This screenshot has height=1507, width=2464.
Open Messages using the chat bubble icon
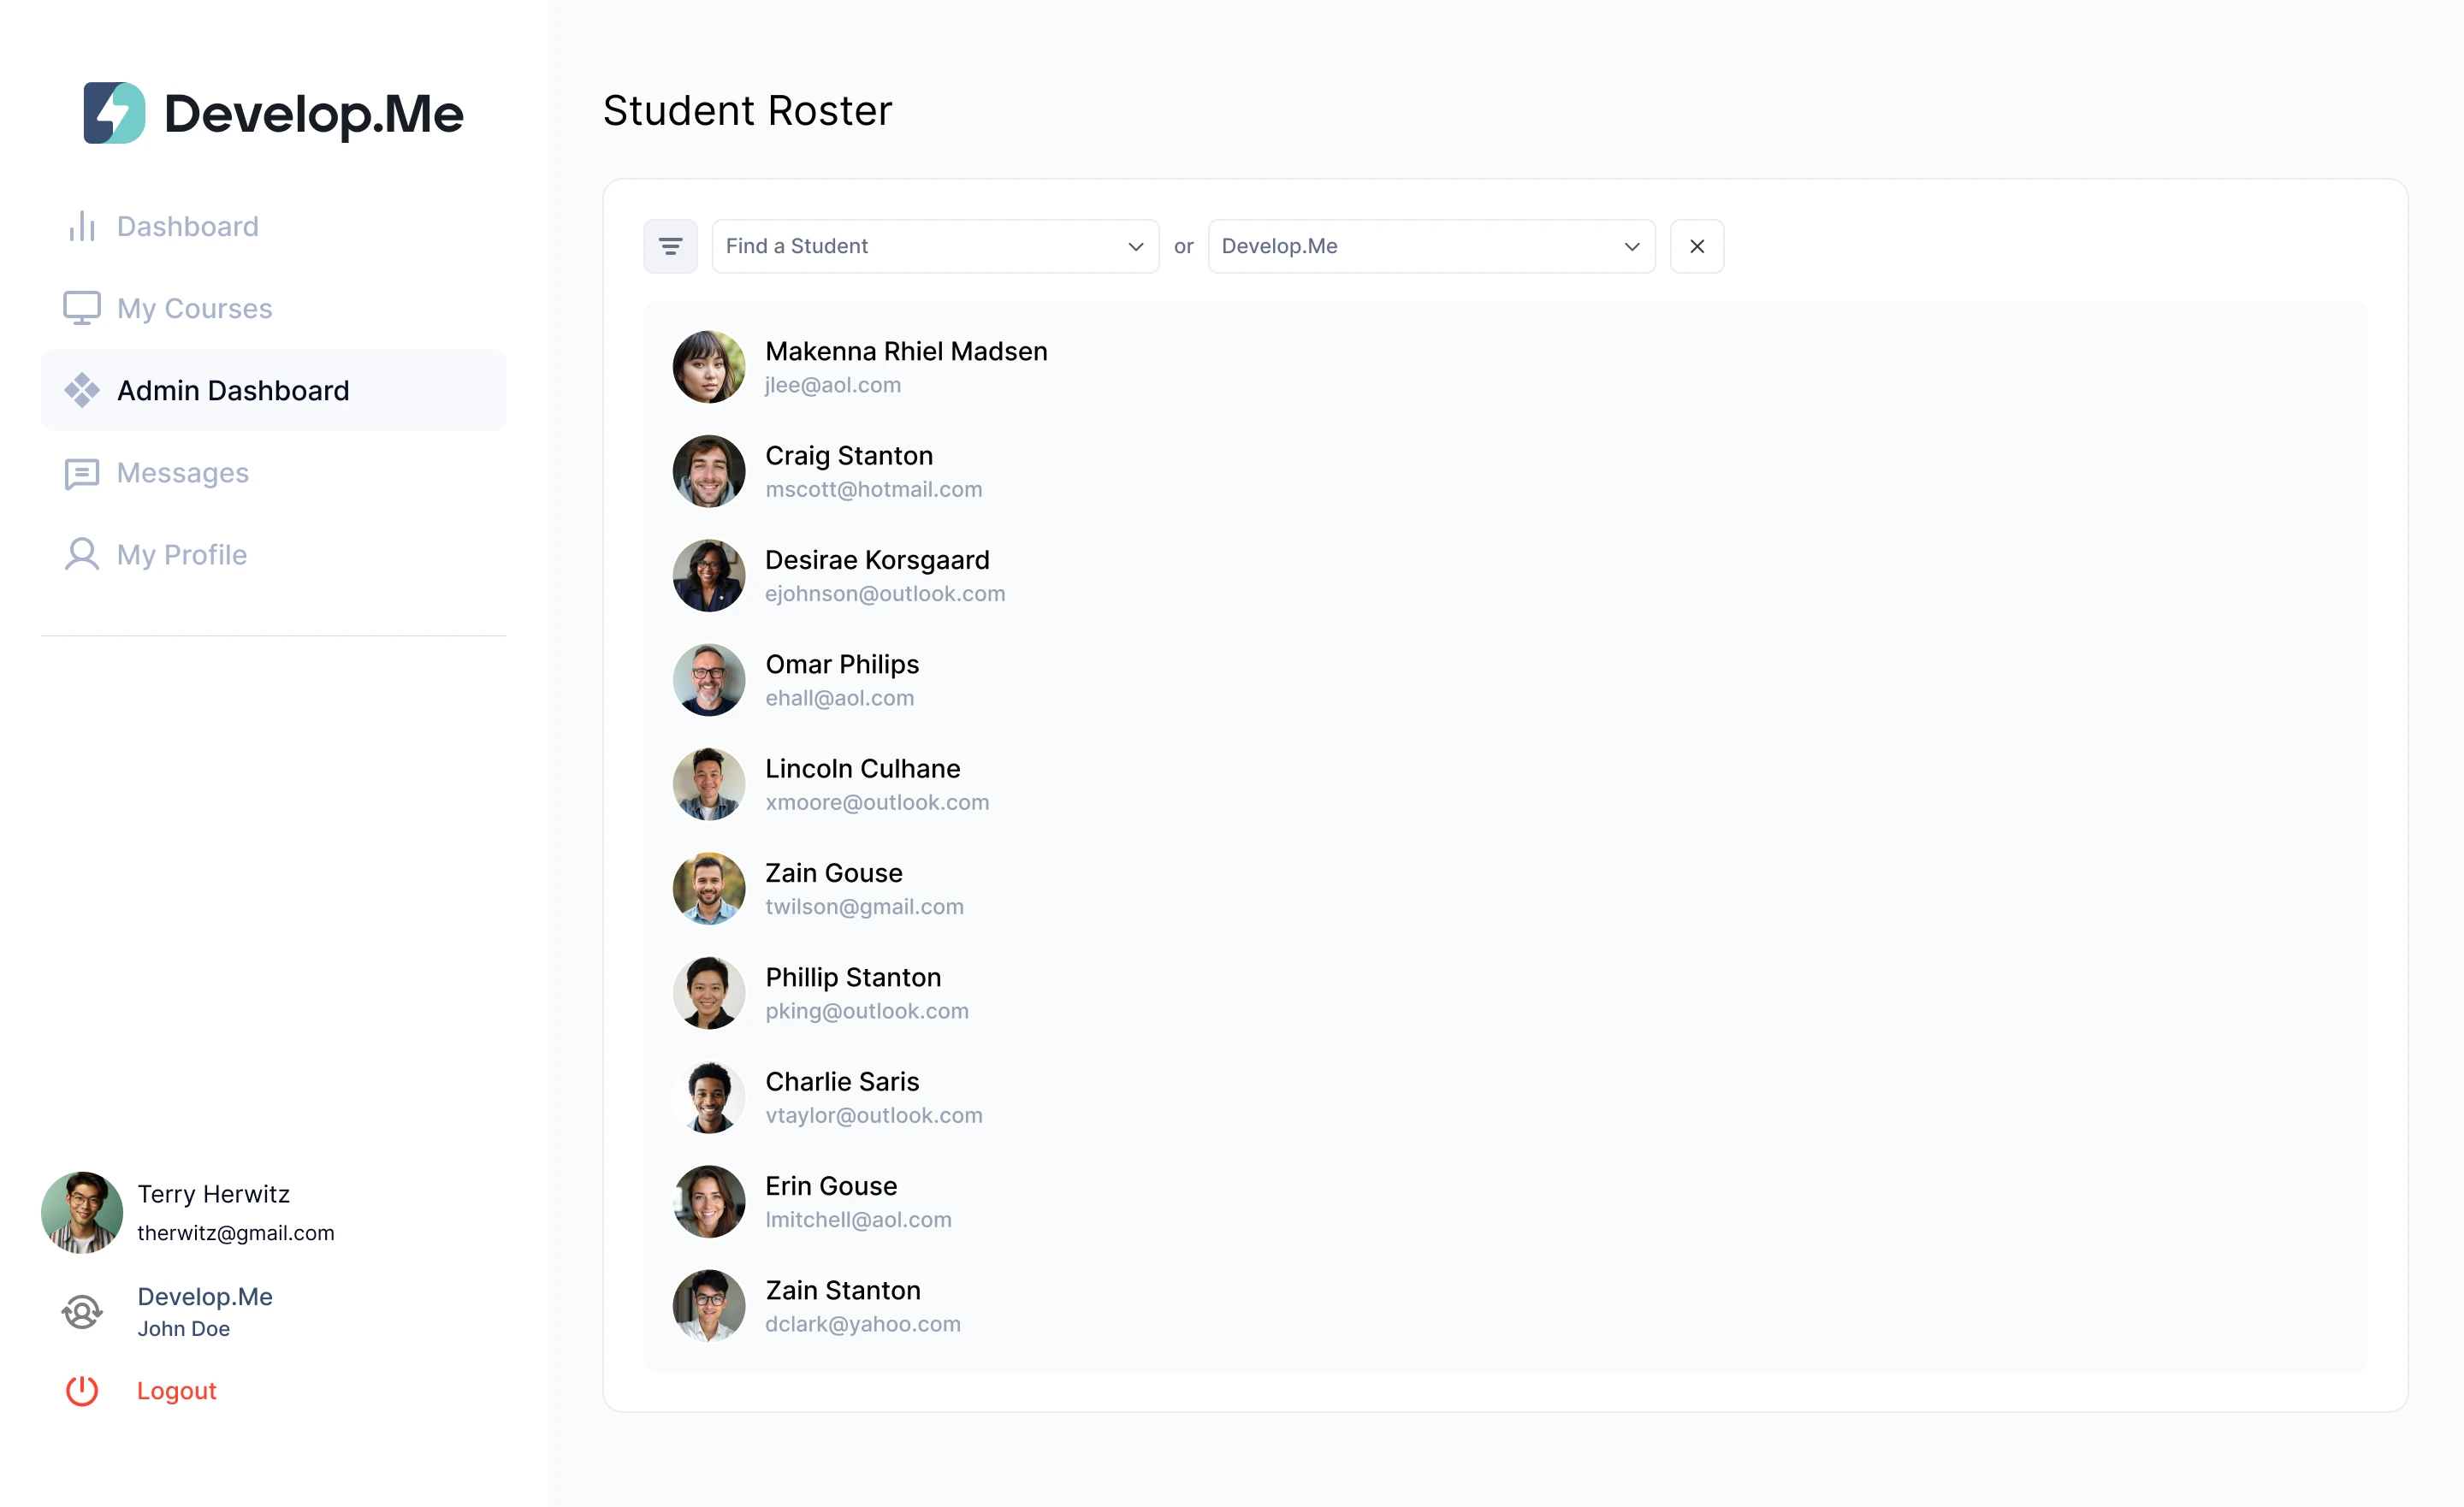81,473
